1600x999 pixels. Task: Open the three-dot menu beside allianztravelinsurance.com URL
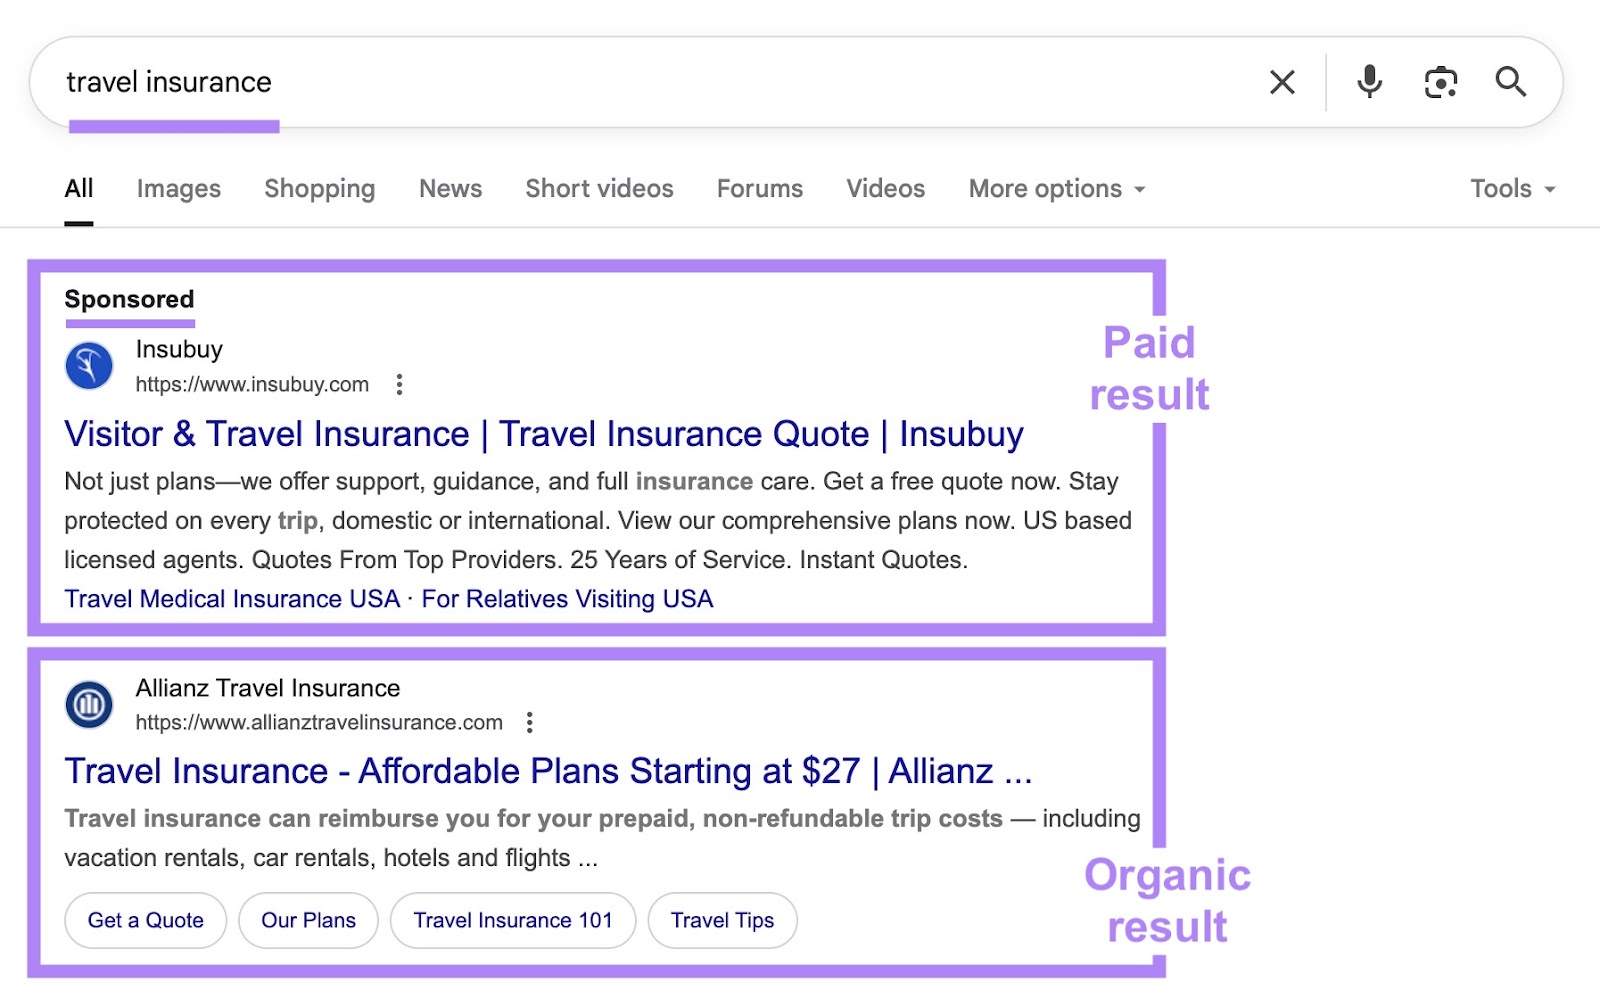530,722
